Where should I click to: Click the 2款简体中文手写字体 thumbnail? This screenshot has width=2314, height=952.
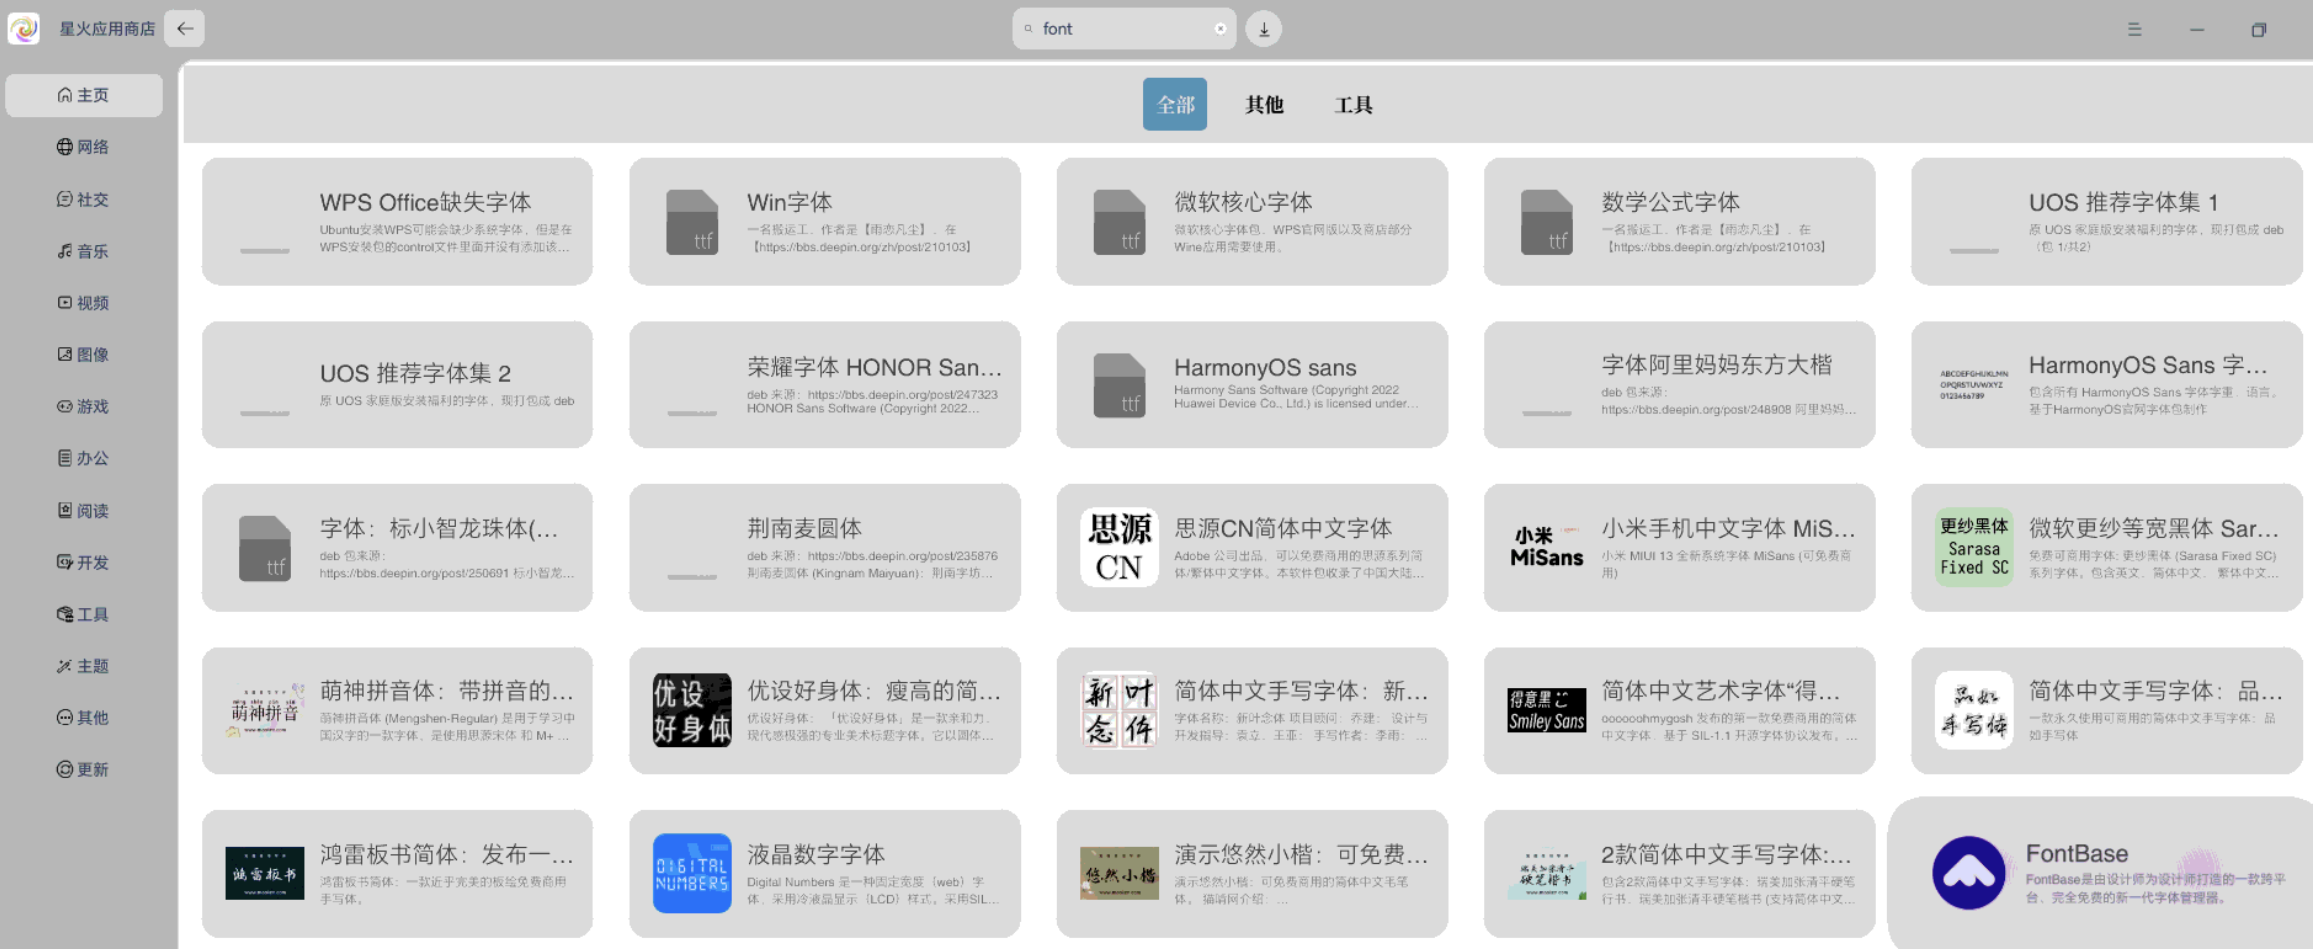coord(1546,873)
